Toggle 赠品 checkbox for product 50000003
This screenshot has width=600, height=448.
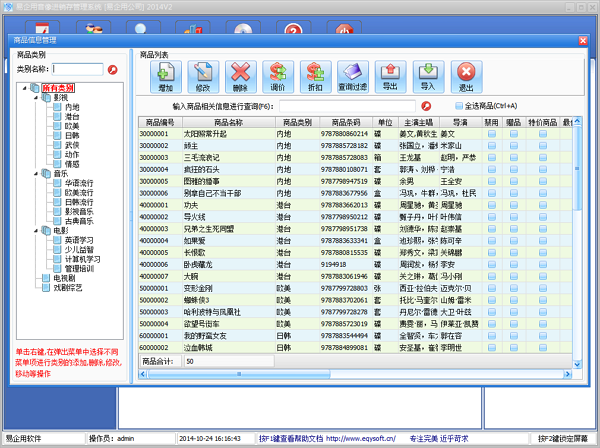[514, 312]
